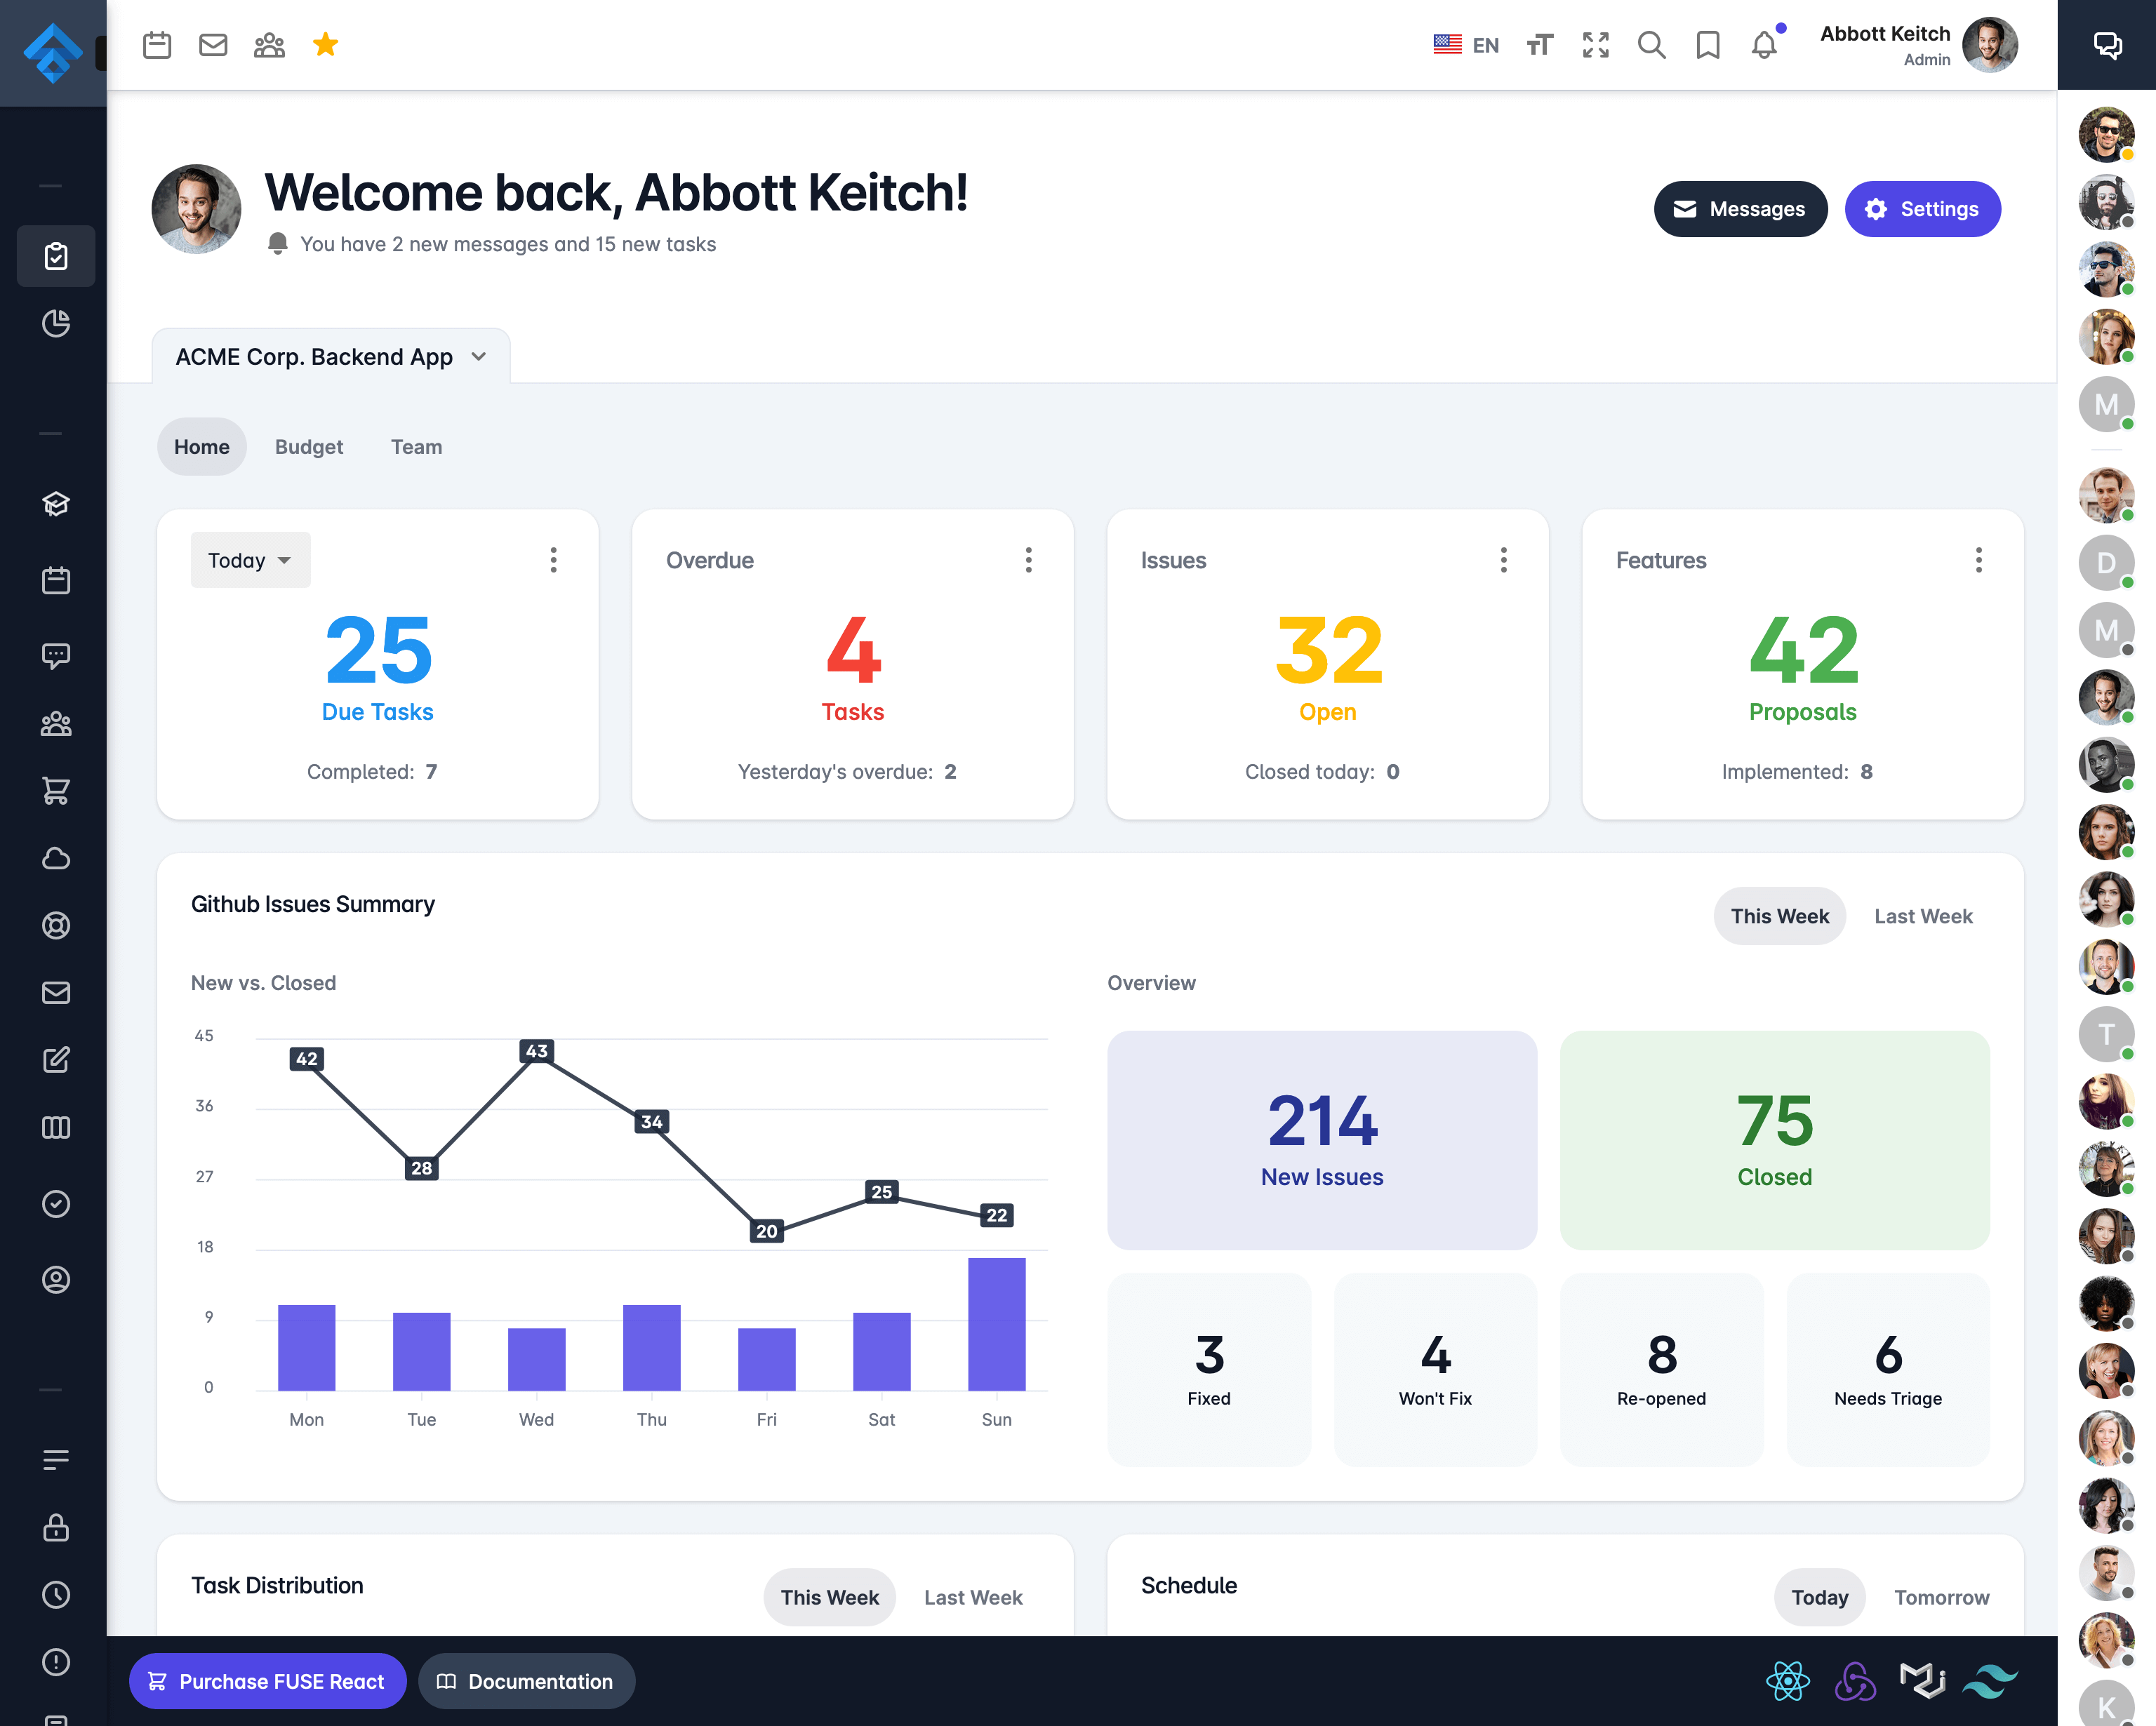The image size is (2156, 1726).
Task: Open search with the magnifier icon
Action: 1652,45
